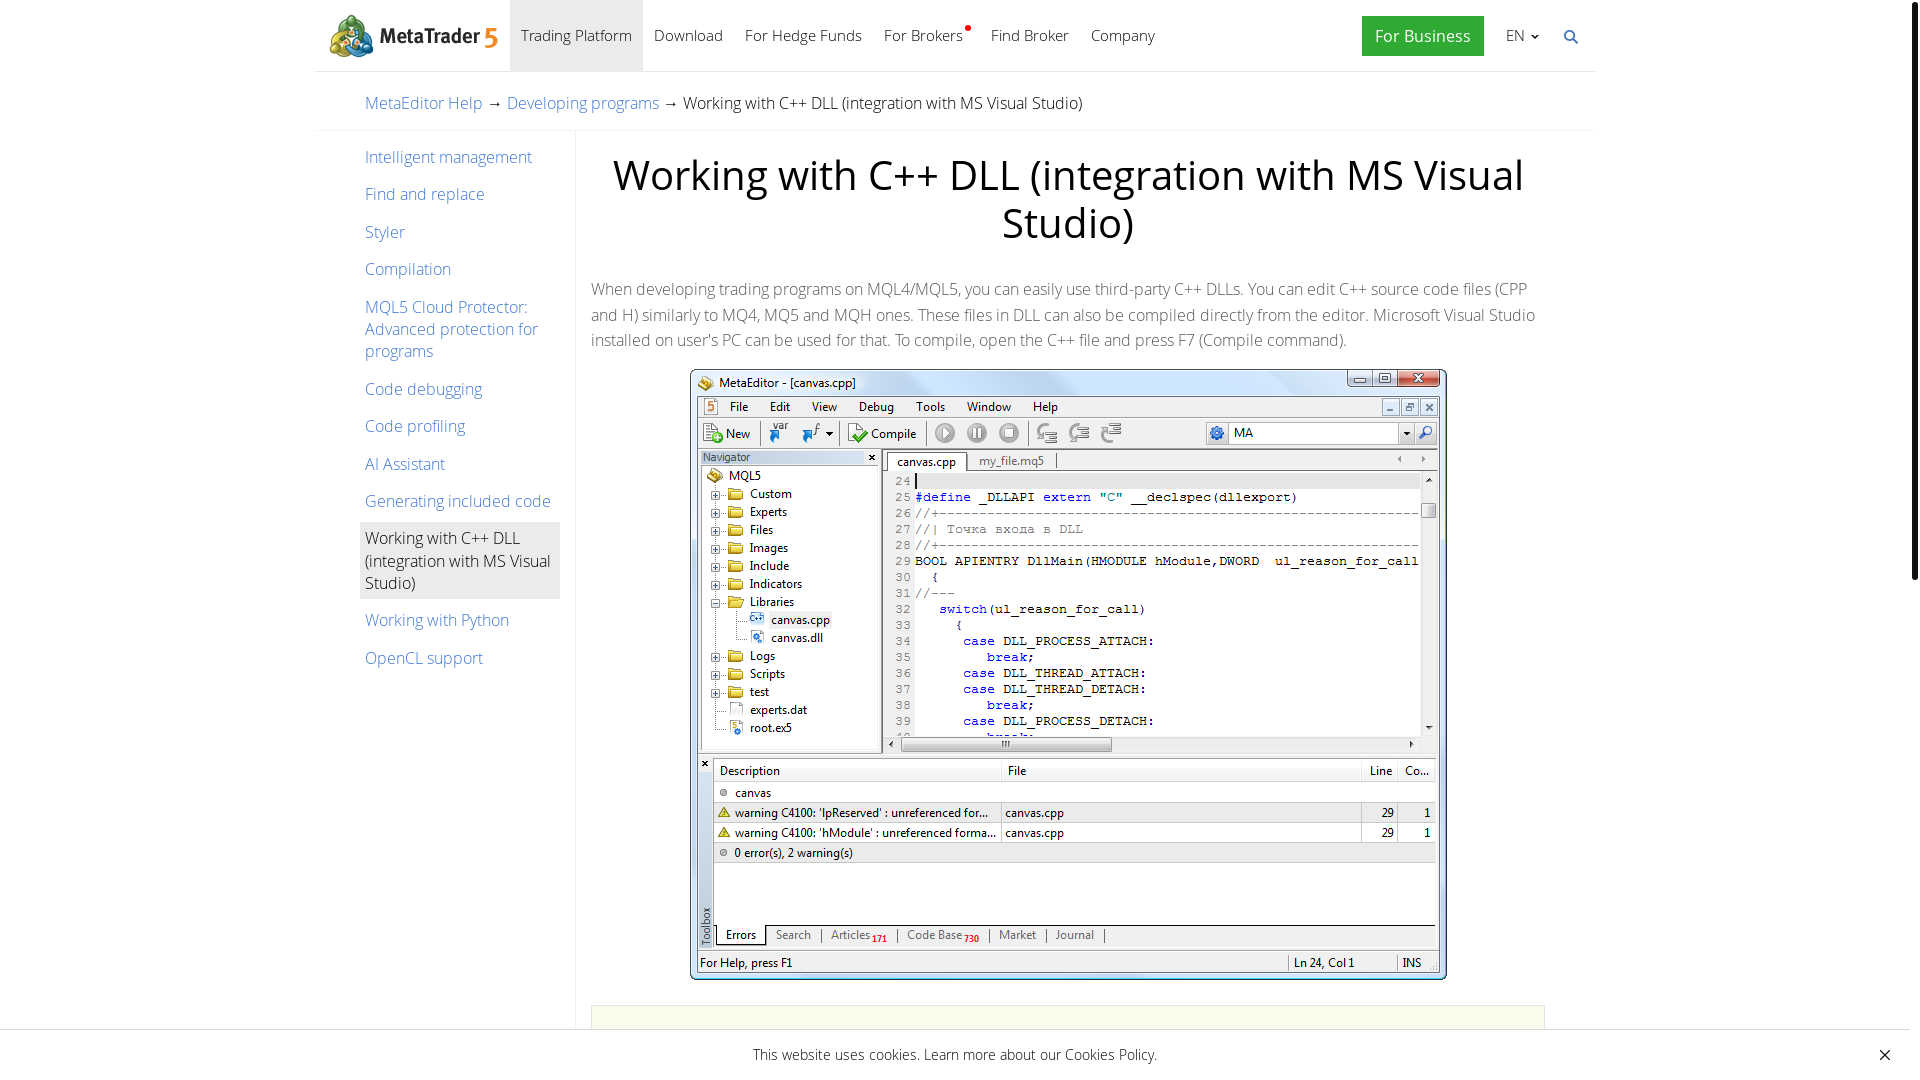Open the Tools menu in MetaEditor
This screenshot has width=1920, height=1080.
[930, 407]
